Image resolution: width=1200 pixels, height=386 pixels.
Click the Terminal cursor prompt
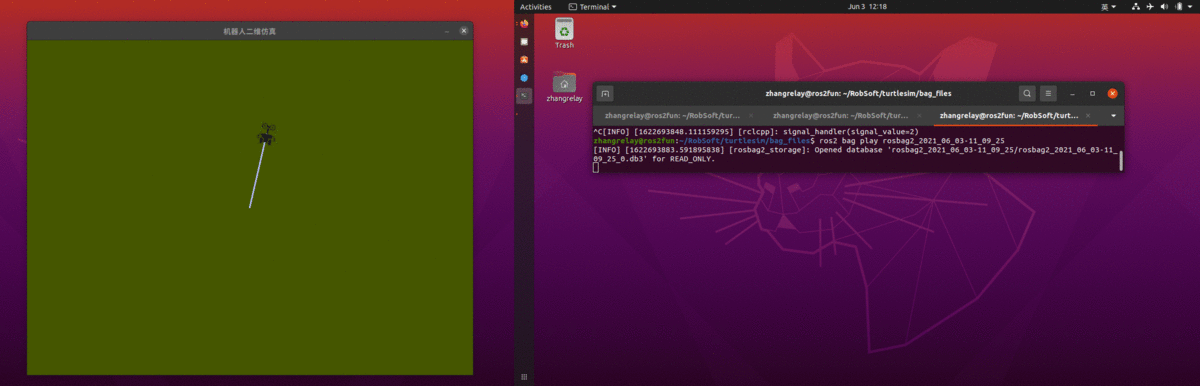pyautogui.click(x=596, y=167)
